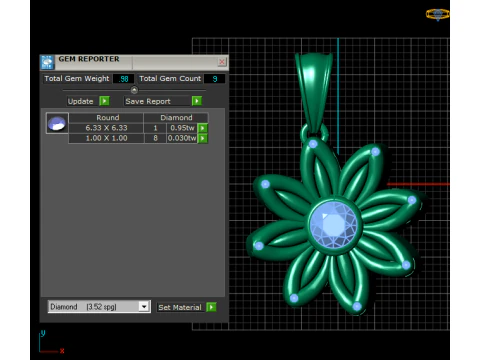Open the Diamond material dropdown arrow

(144, 307)
